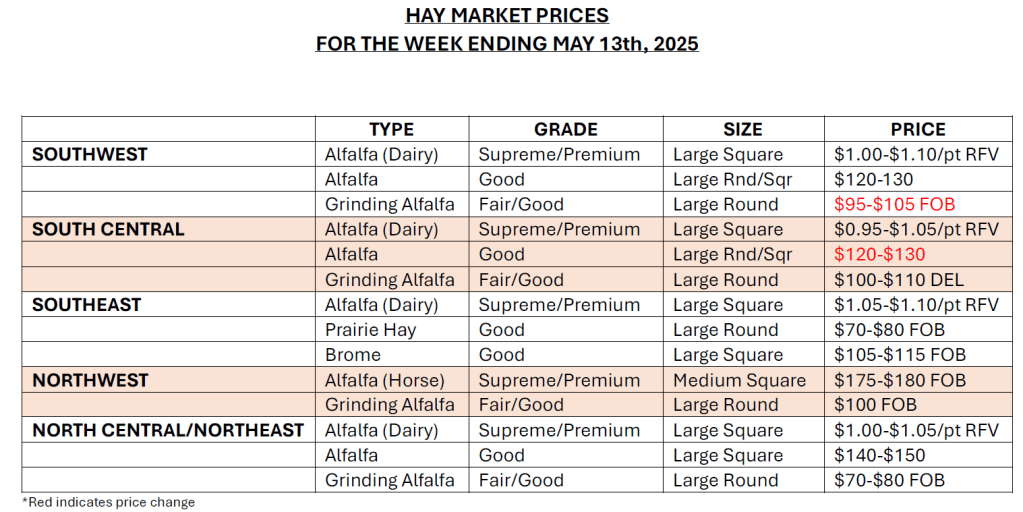The height and width of the screenshot is (512, 1023).
Task: Click the Prairie Hay type cell
Action: 370,330
